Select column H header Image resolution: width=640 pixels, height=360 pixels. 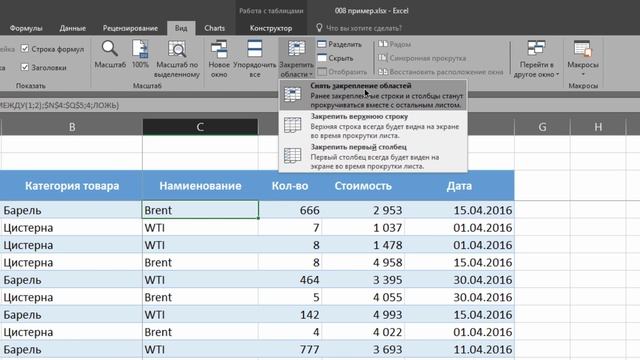pos(598,127)
